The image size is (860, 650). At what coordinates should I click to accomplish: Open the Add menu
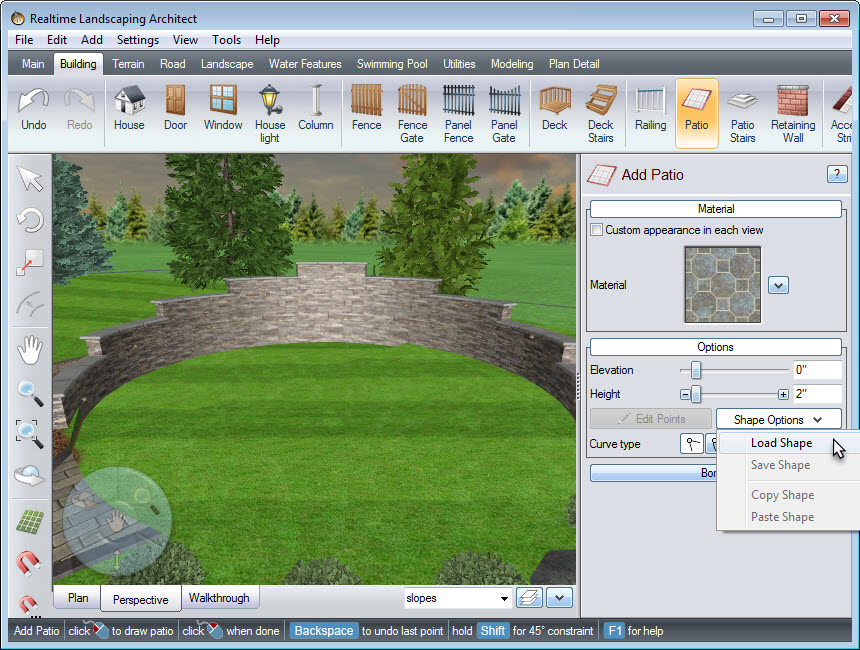[92, 40]
